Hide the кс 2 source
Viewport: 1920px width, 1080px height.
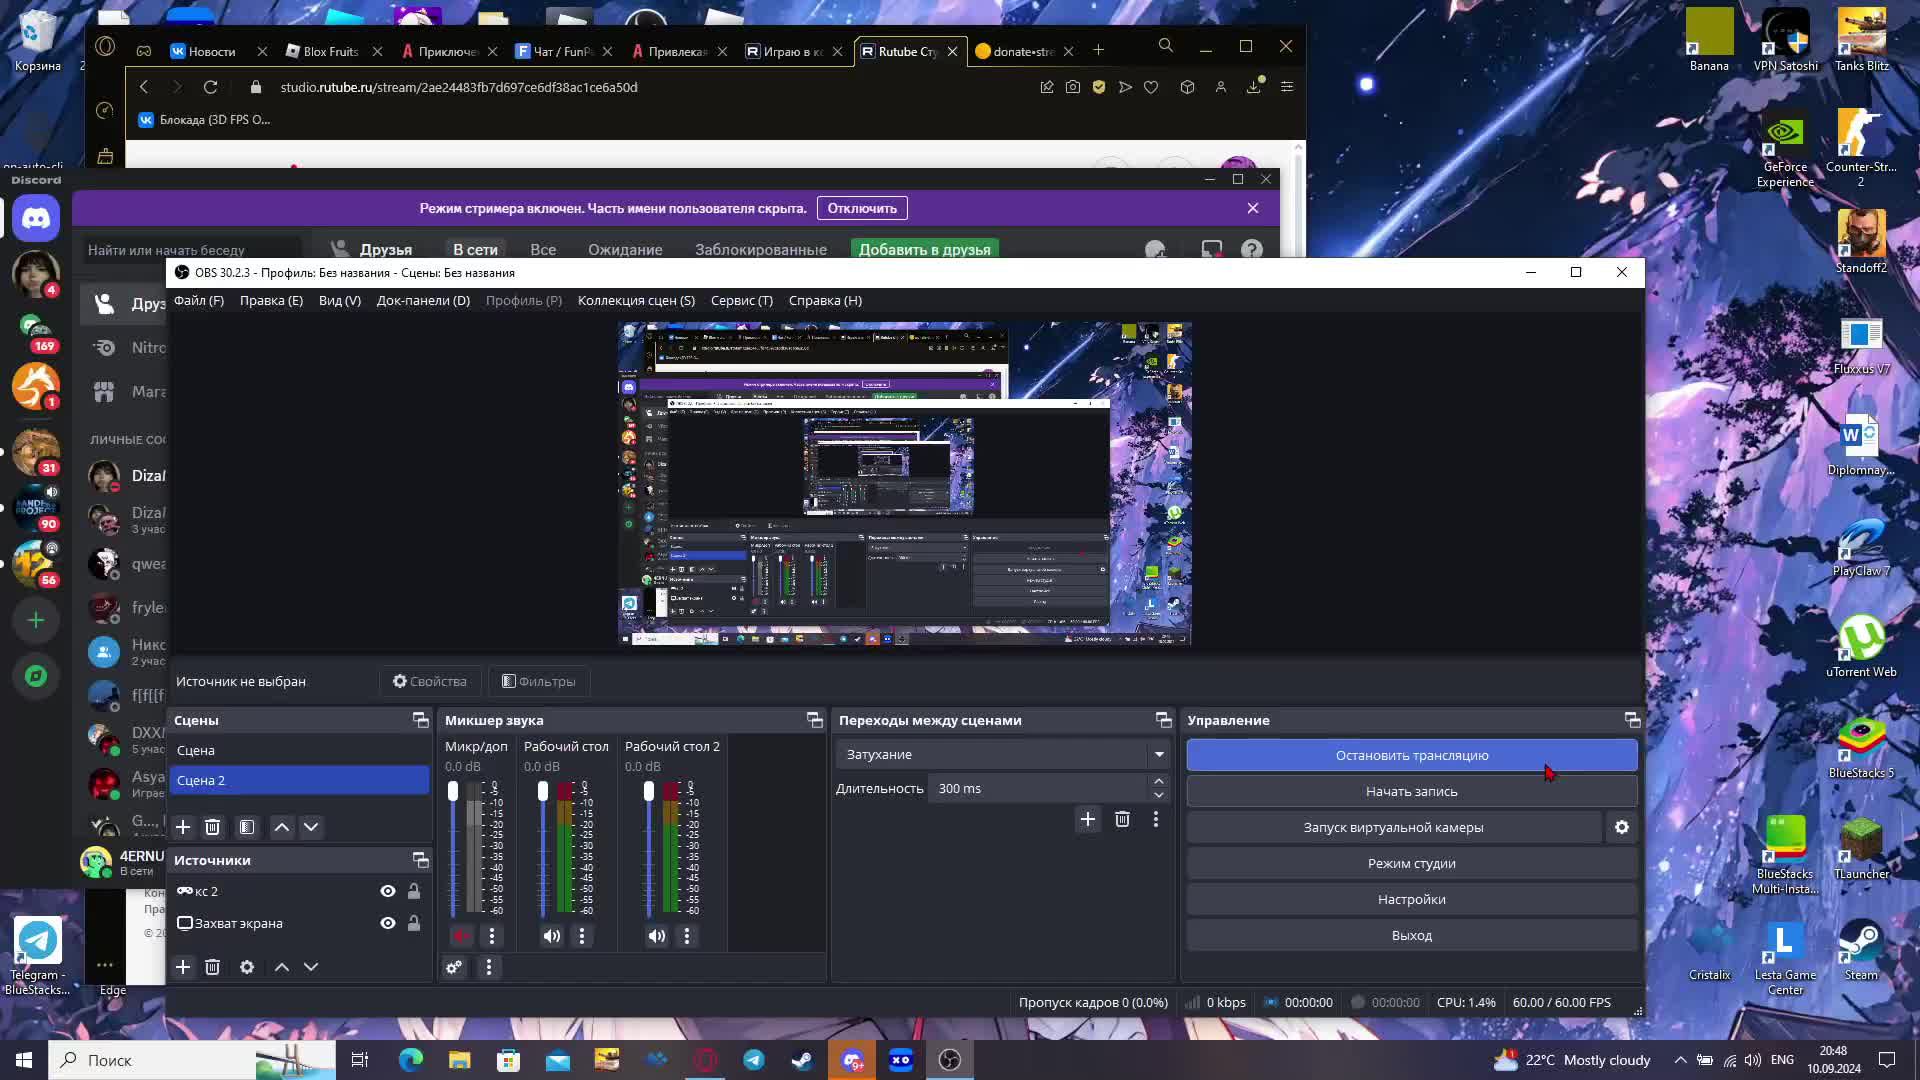tap(388, 891)
